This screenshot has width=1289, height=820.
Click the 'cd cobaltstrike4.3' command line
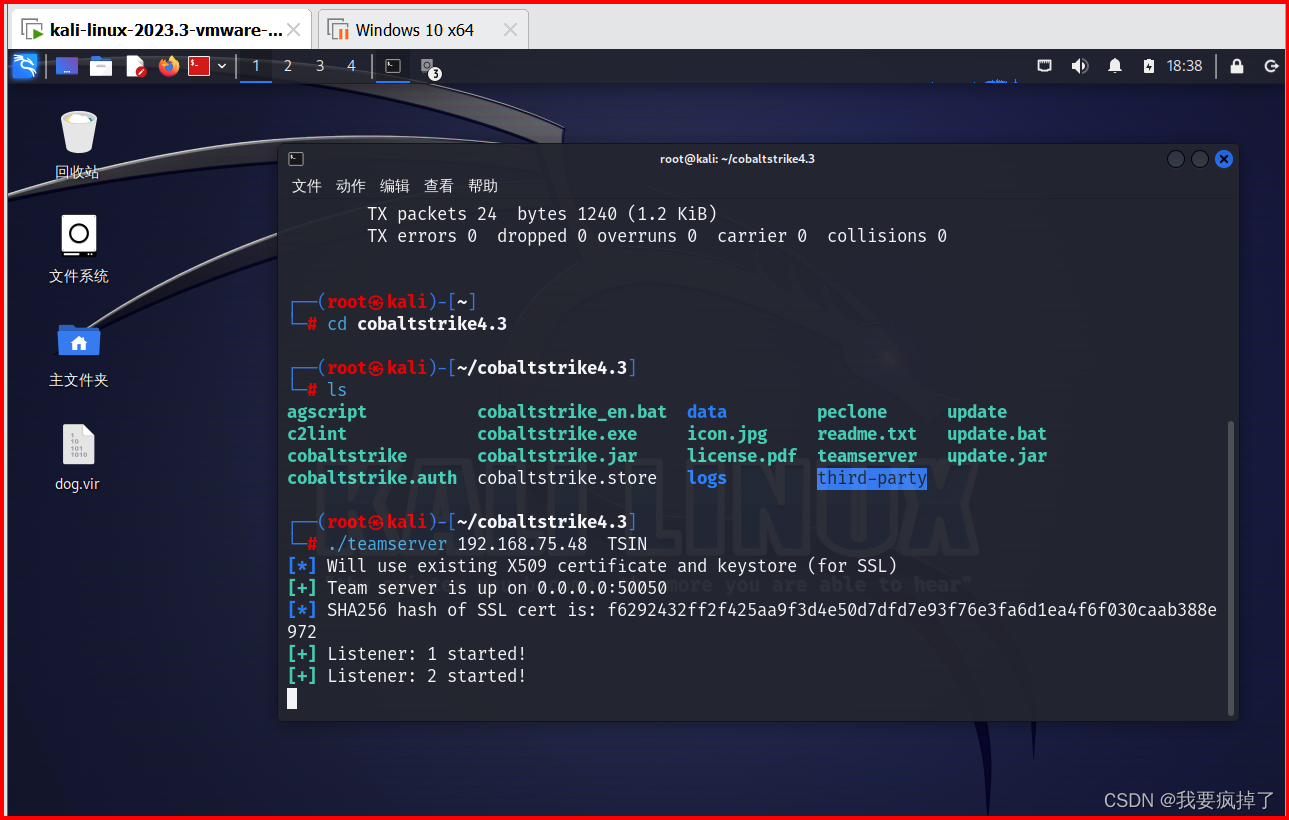tap(417, 324)
